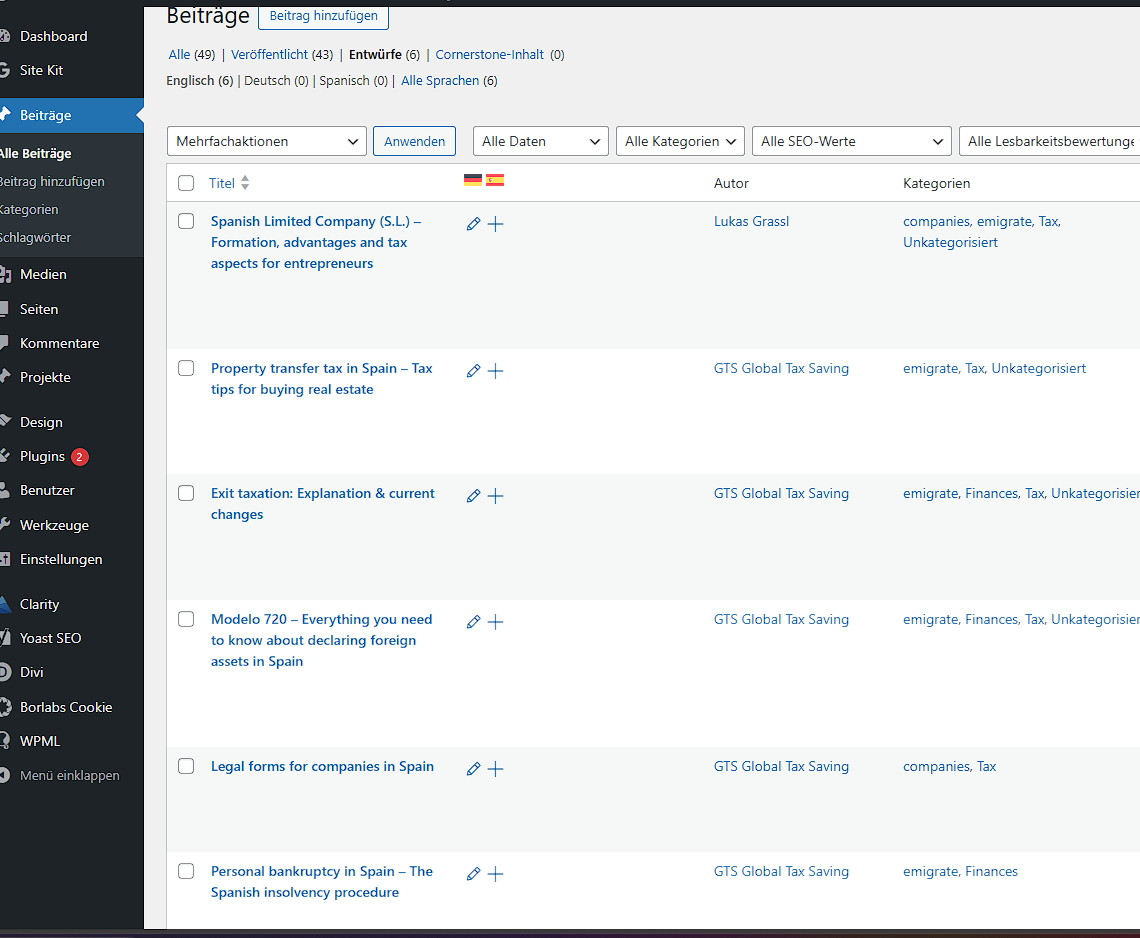This screenshot has height=938, width=1140.
Task: Add Spanish translation for Personal bankruptcy post
Action: tap(495, 873)
